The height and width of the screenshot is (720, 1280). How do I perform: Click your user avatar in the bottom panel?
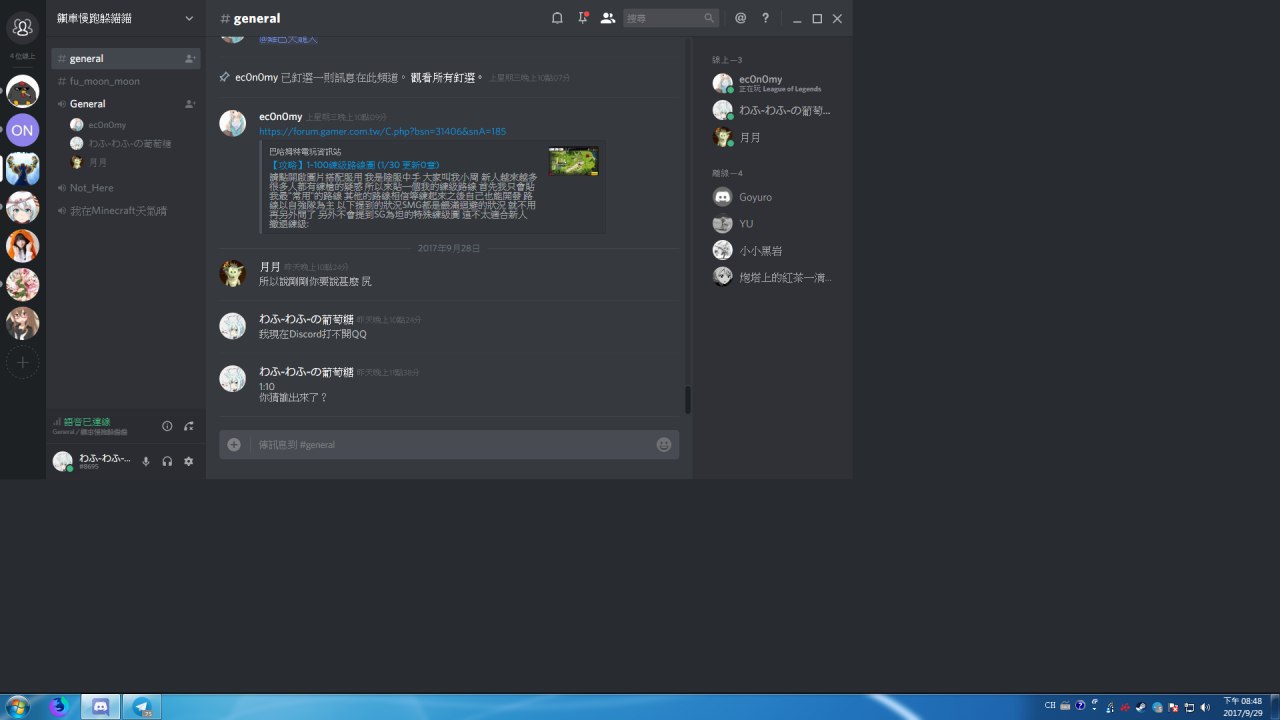point(62,460)
